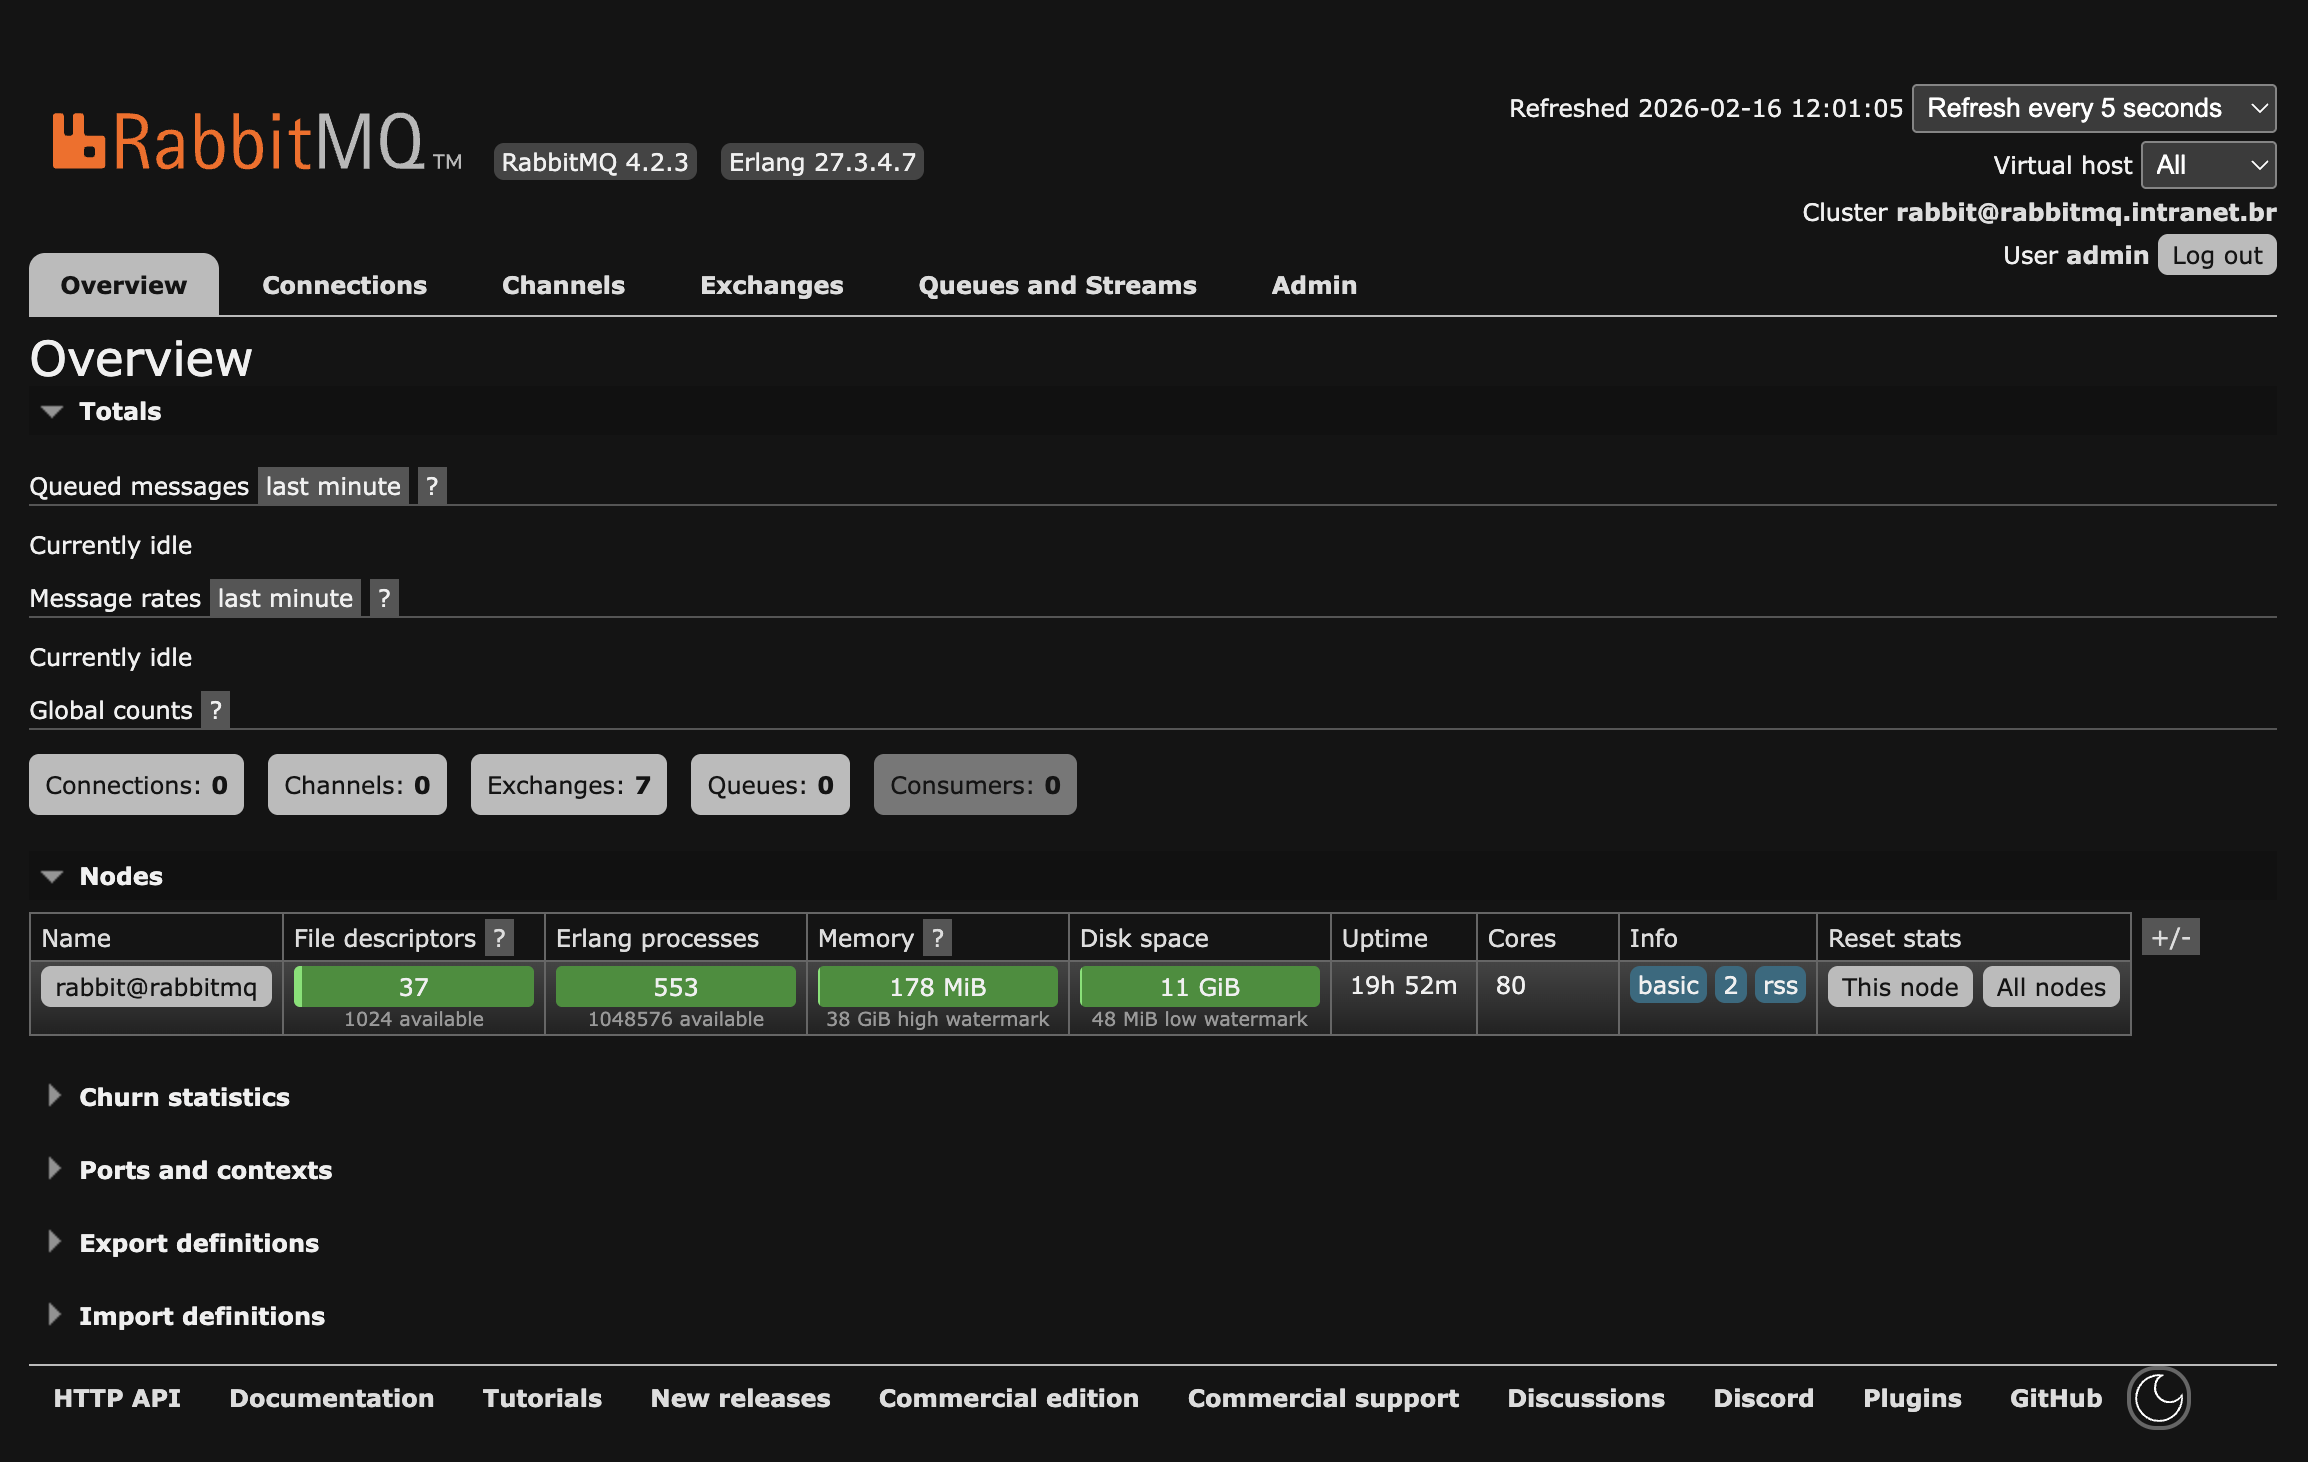The width and height of the screenshot is (2308, 1462).
Task: Toggle node columns with +/- button
Action: (x=2170, y=938)
